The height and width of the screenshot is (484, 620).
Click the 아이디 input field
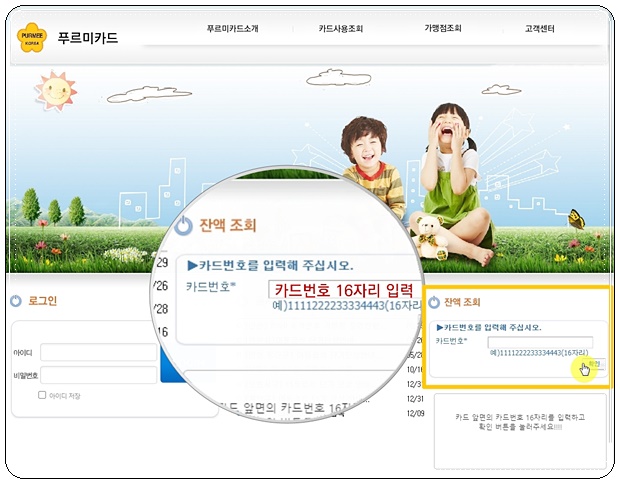(x=98, y=352)
